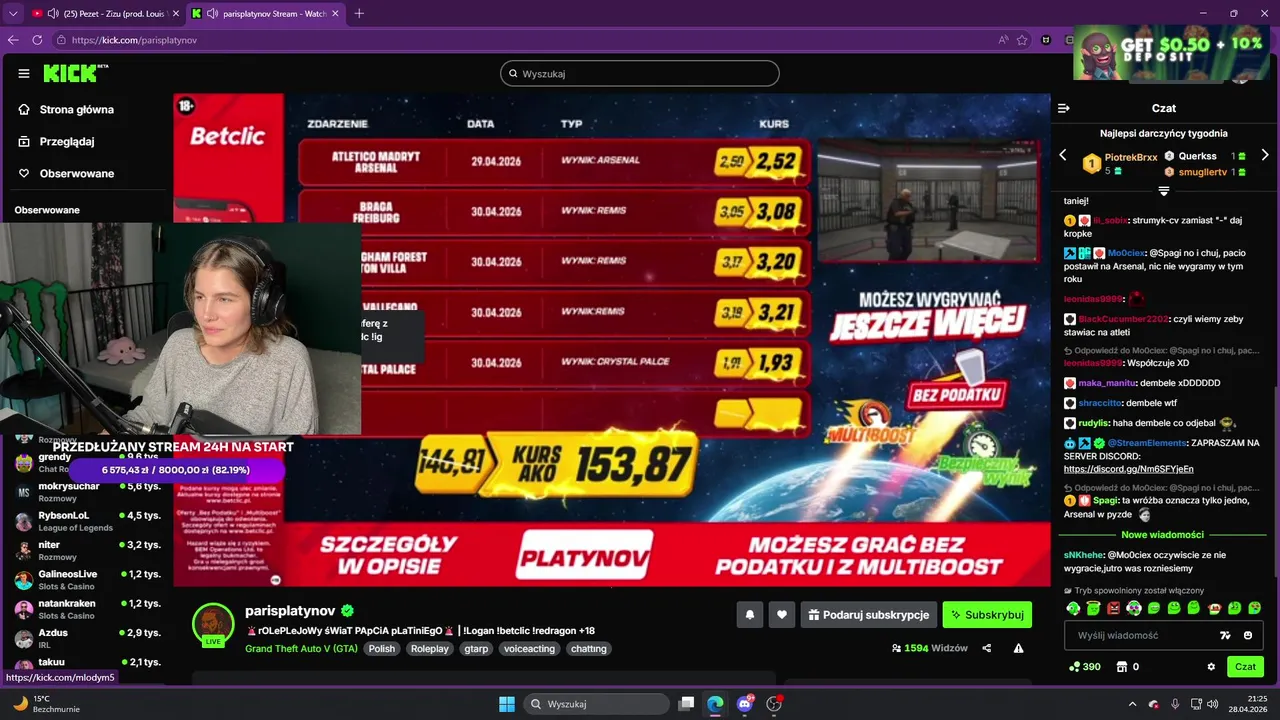Image resolution: width=1280 pixels, height=720 pixels.
Task: Open Strona główna in sidebar
Action: click(x=66, y=109)
